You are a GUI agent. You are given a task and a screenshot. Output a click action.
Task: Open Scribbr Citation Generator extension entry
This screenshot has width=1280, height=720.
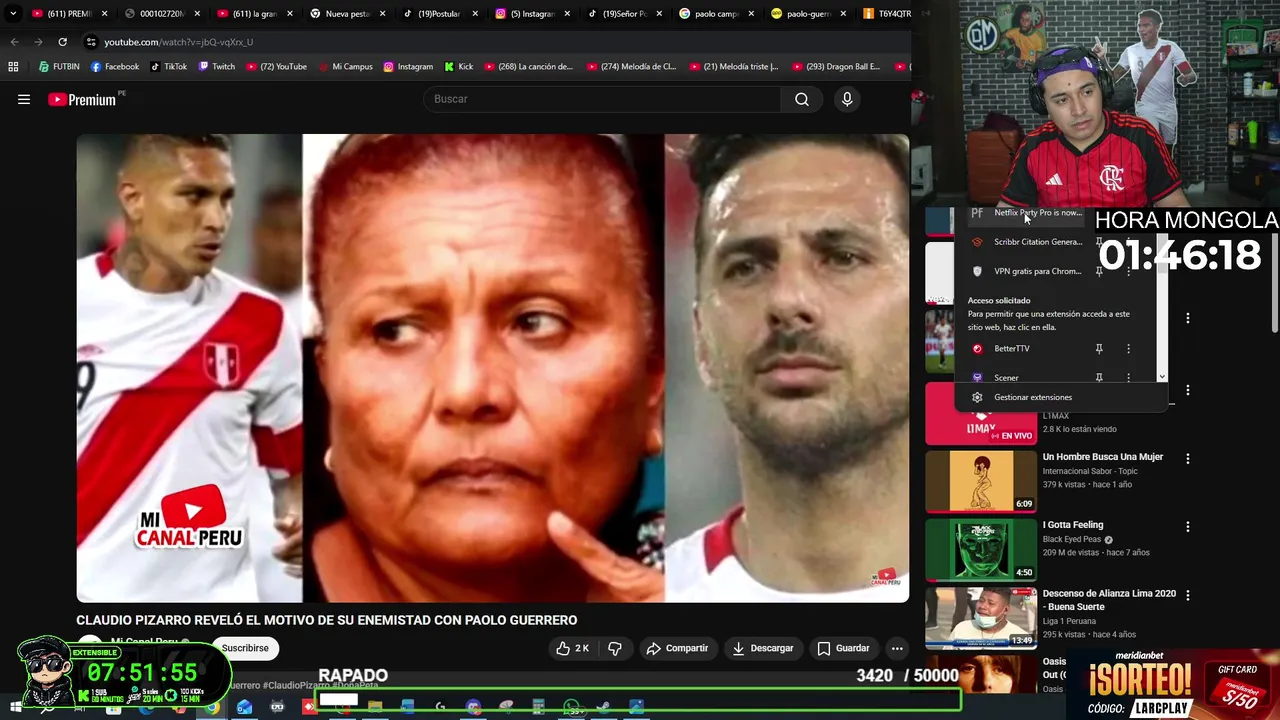[1027, 242]
